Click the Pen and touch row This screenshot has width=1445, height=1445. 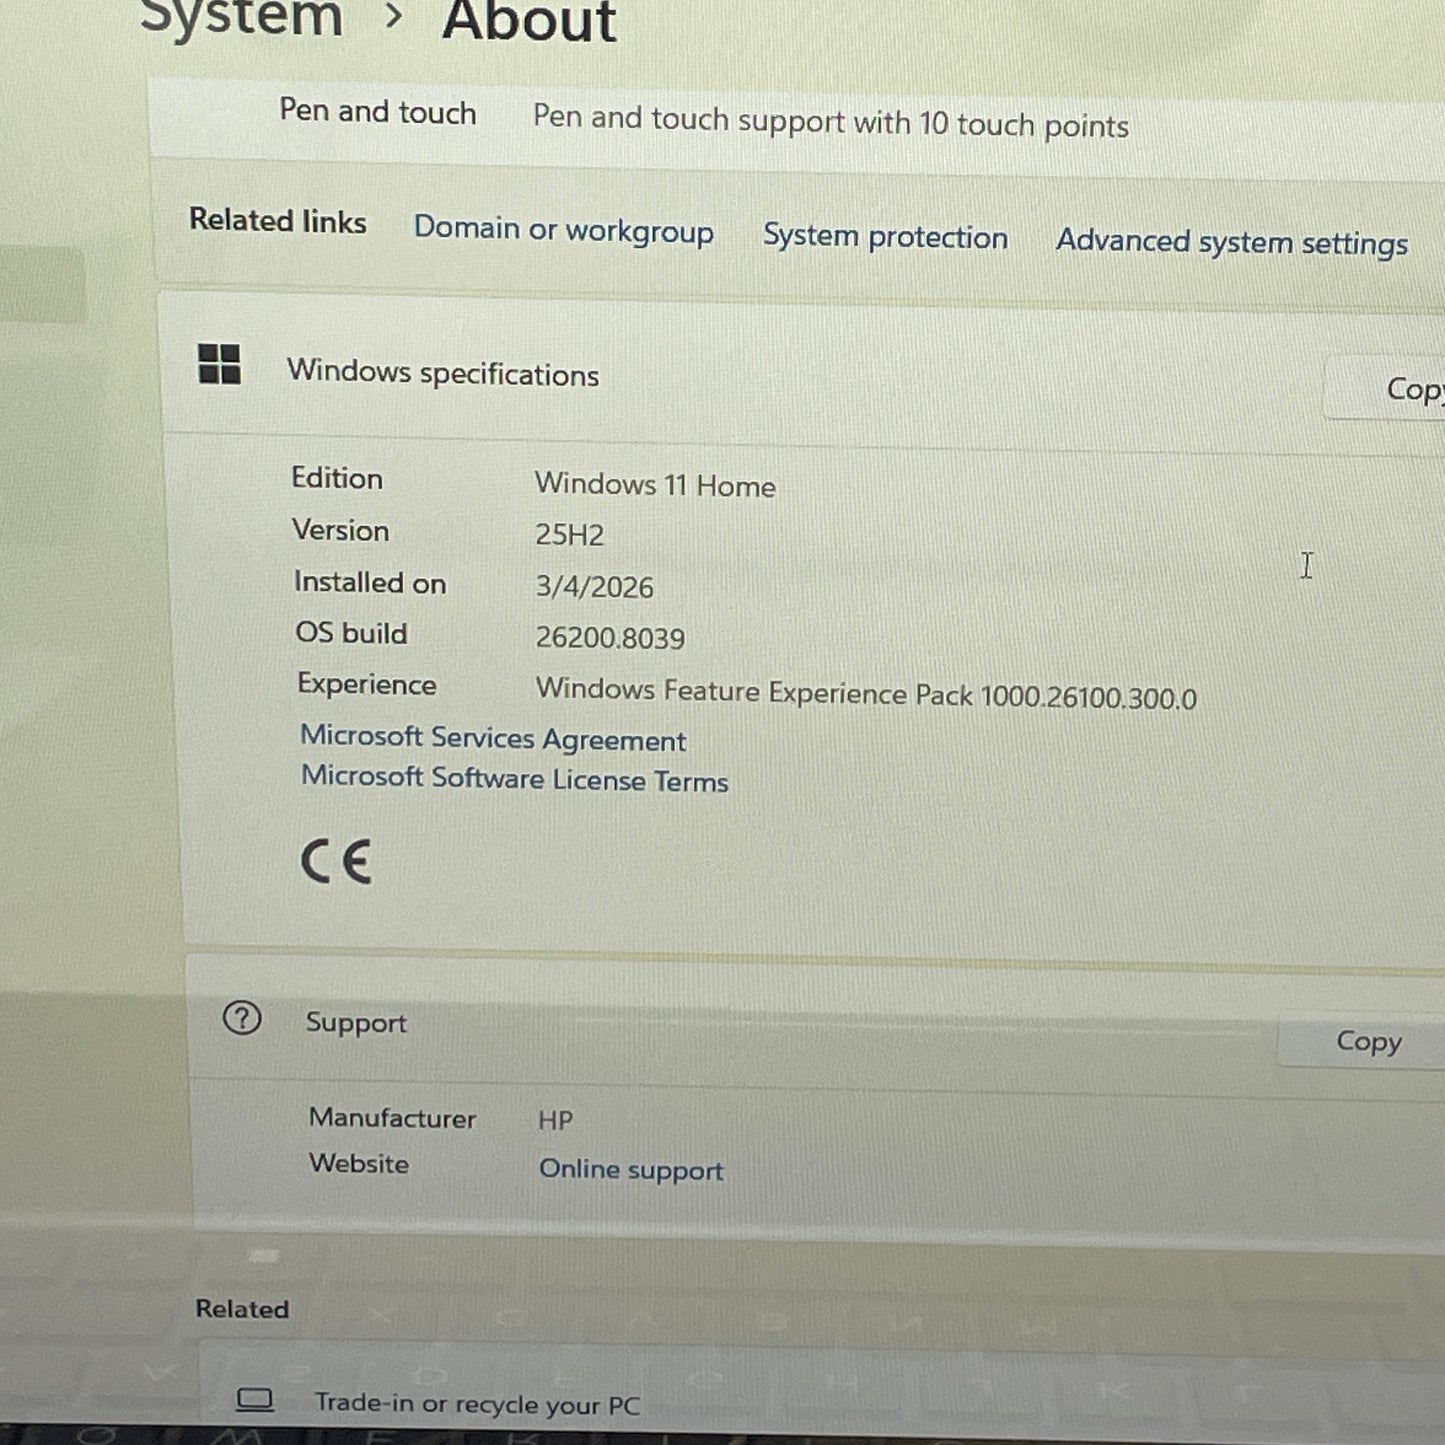(x=378, y=113)
